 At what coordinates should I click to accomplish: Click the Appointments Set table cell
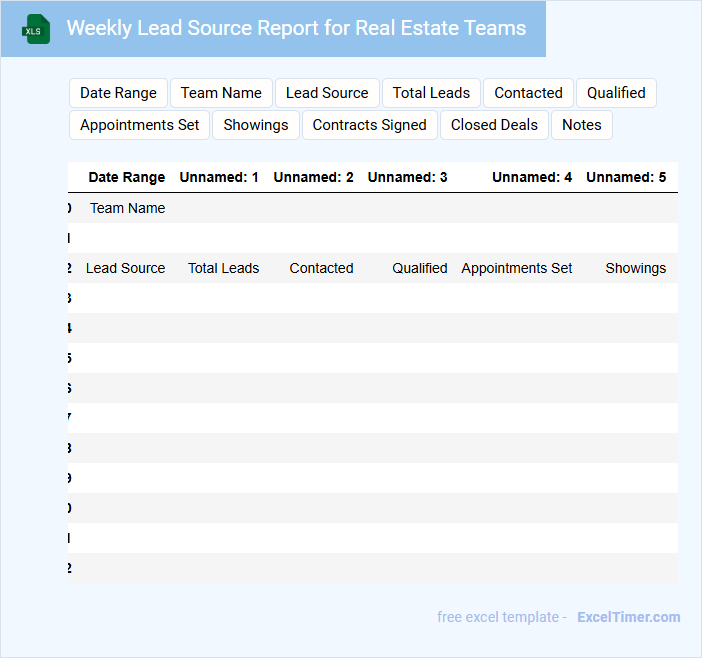pyautogui.click(x=517, y=268)
